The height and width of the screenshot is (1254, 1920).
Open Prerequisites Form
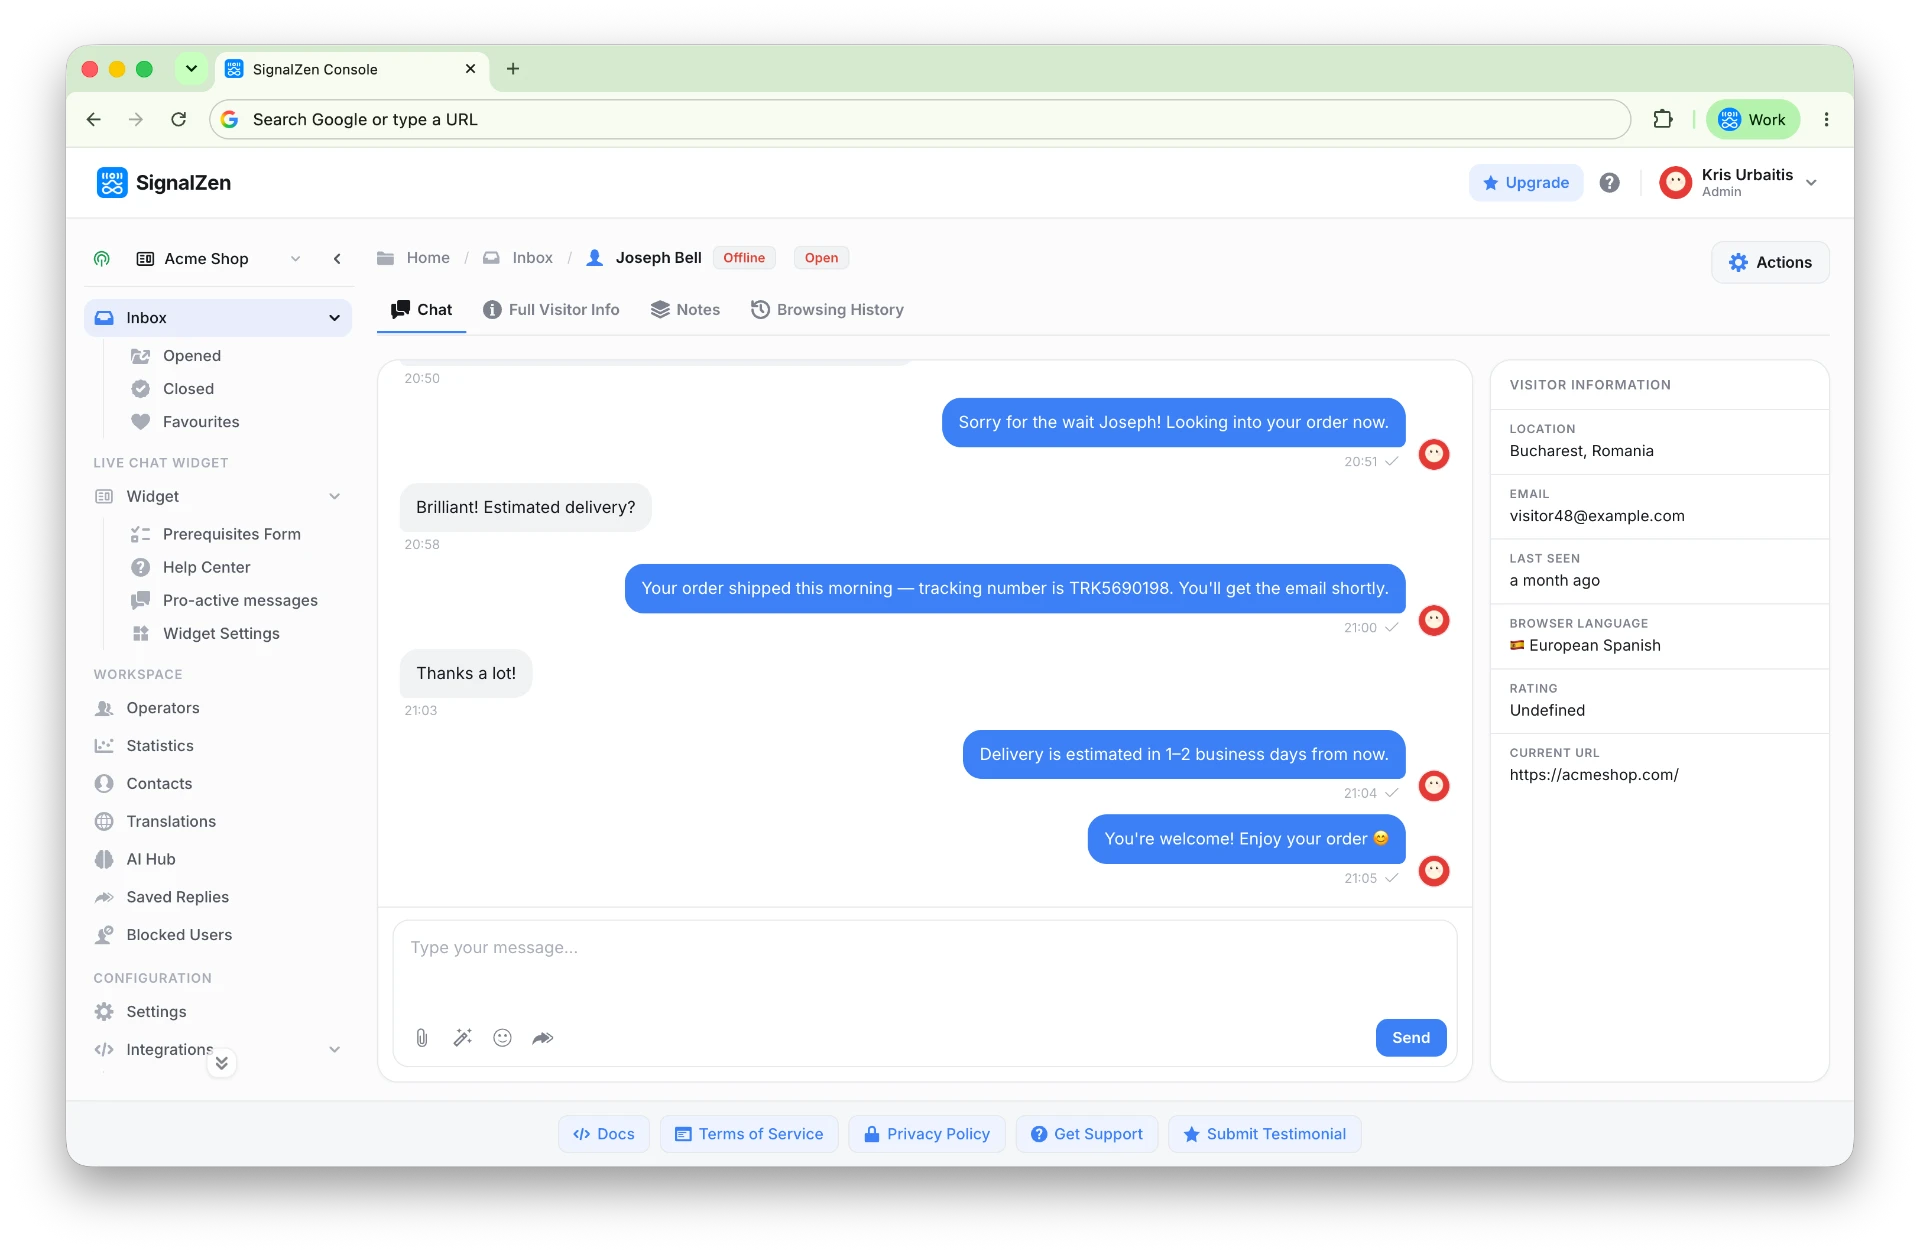click(x=232, y=534)
